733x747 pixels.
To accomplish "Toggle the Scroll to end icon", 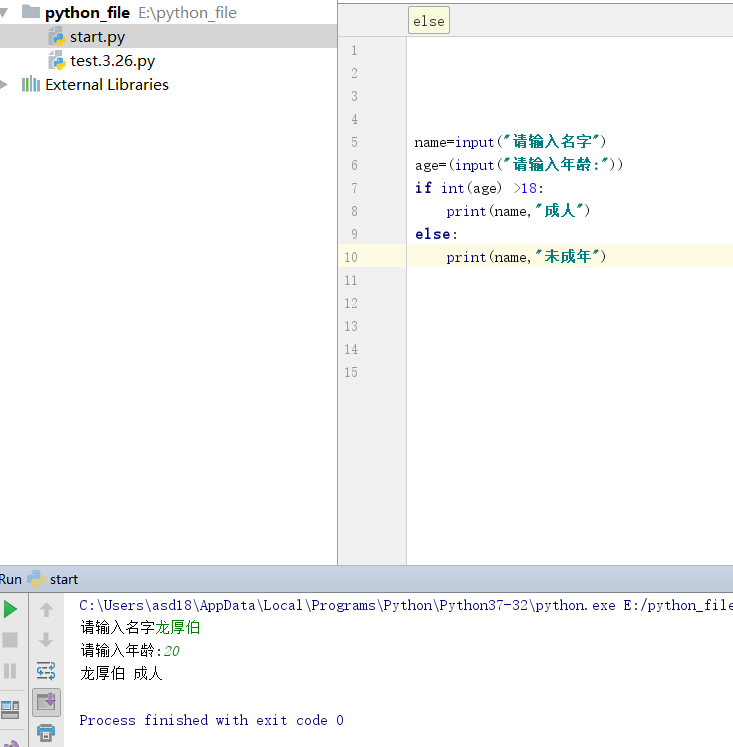I will [x=46, y=702].
